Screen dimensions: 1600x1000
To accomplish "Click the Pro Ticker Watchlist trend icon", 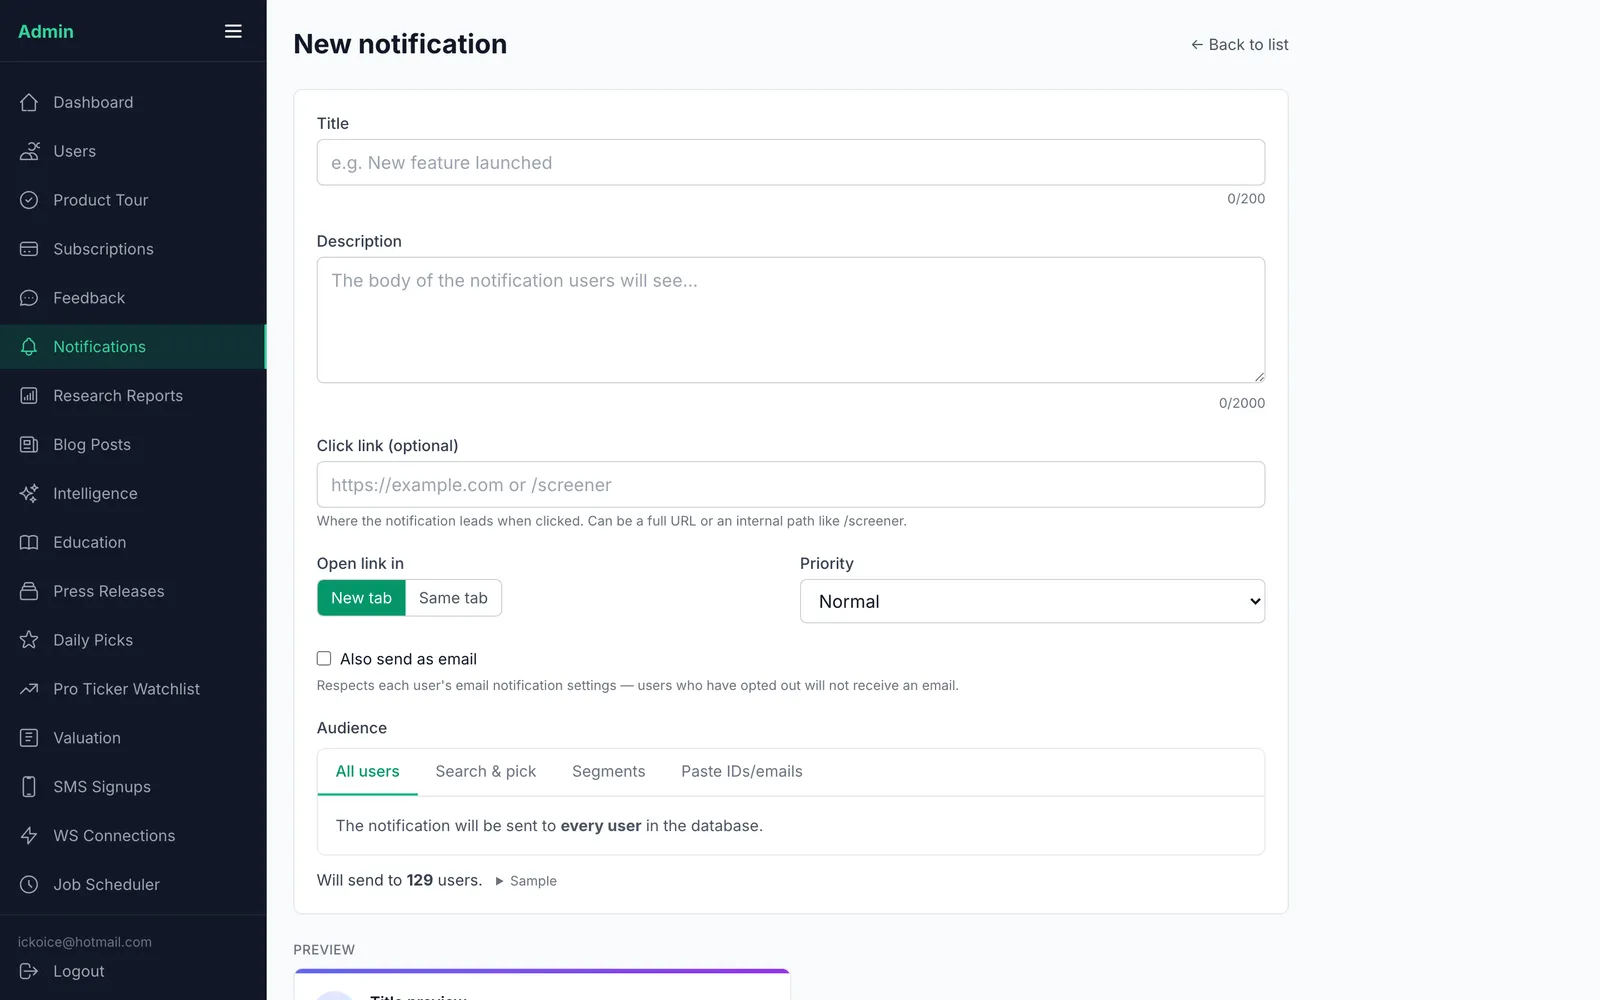I will [29, 689].
